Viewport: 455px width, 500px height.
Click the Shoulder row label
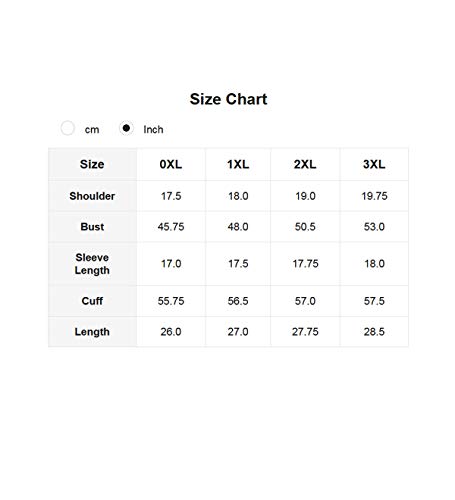(92, 196)
